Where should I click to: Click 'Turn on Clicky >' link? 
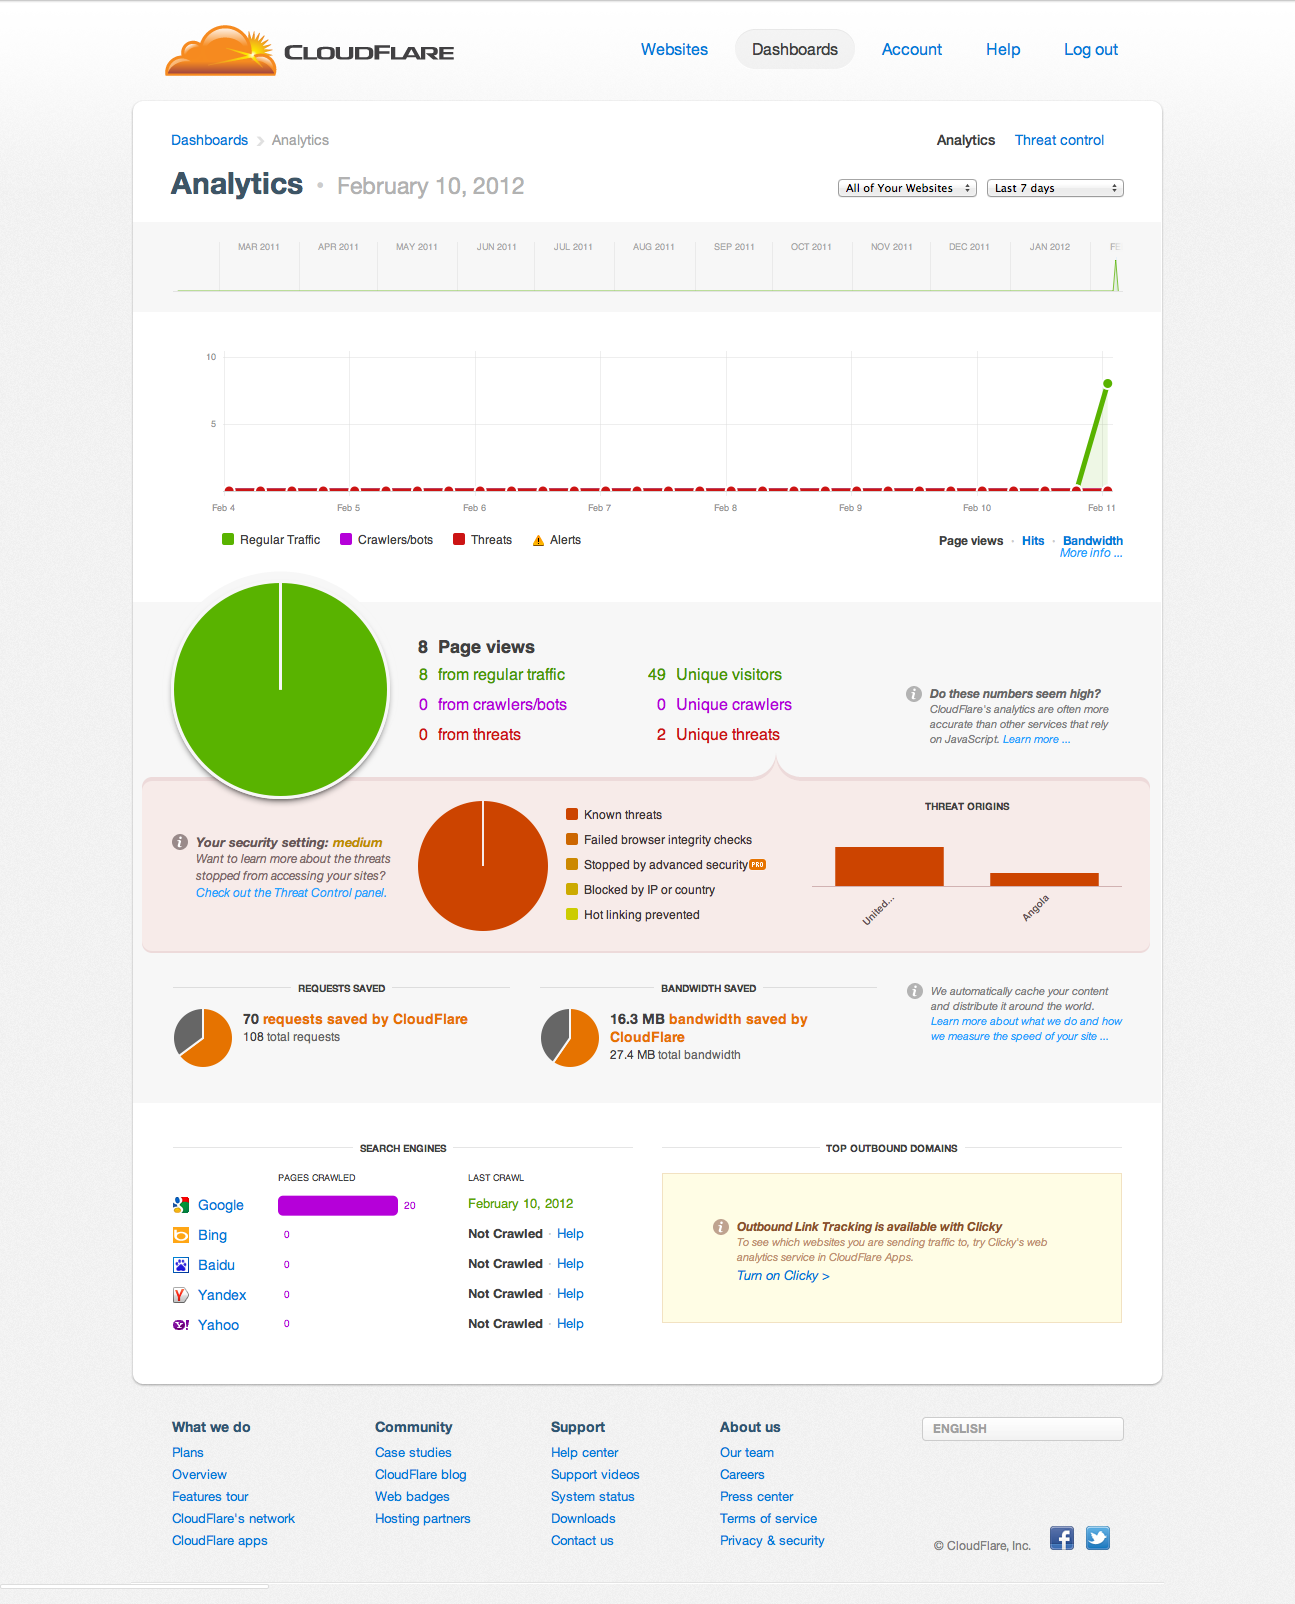tap(783, 1276)
